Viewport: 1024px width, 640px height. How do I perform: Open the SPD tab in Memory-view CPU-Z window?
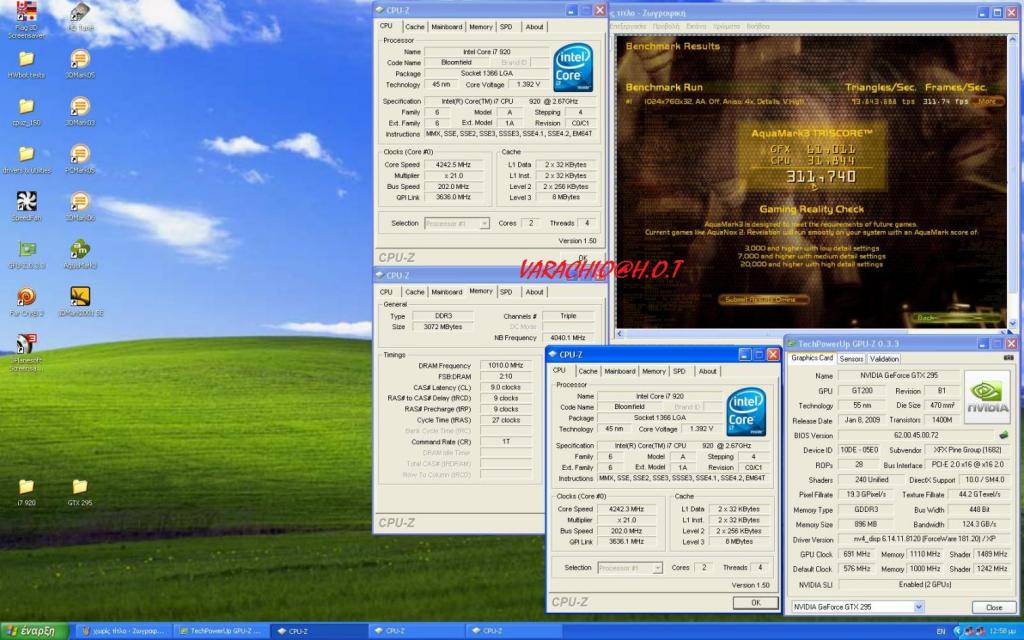click(x=506, y=292)
